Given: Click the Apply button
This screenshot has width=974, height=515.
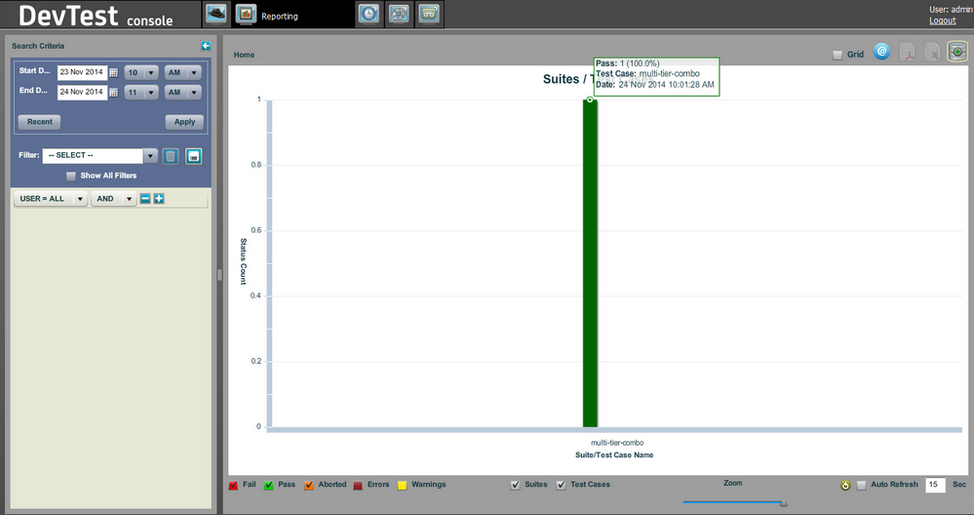Looking at the screenshot, I should tap(184, 122).
